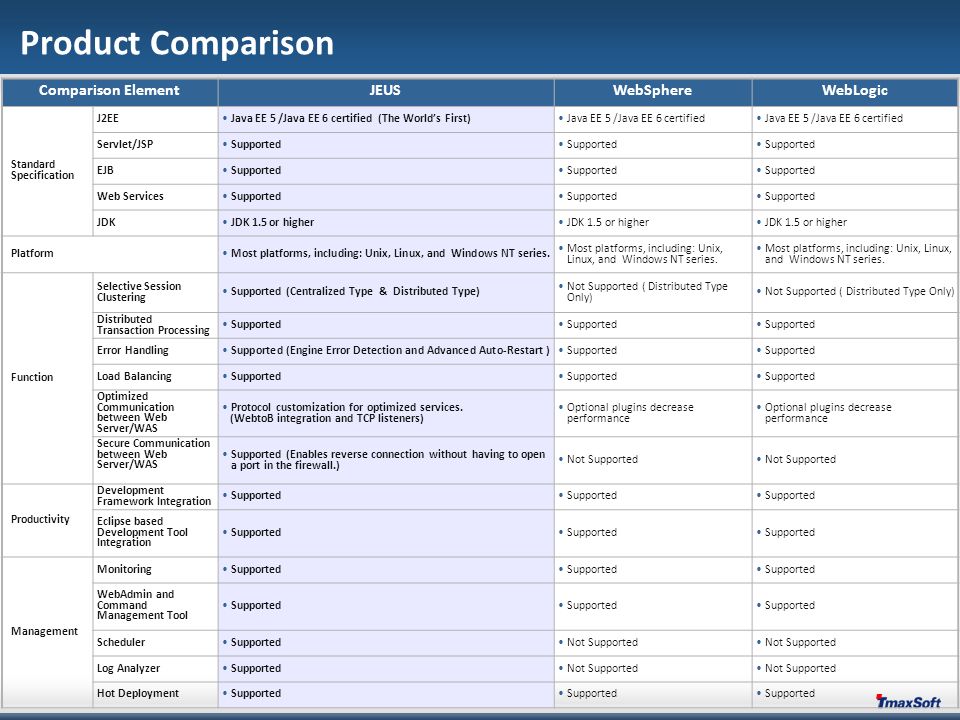Click WebLogic Java EE certified cell

click(x=855, y=119)
